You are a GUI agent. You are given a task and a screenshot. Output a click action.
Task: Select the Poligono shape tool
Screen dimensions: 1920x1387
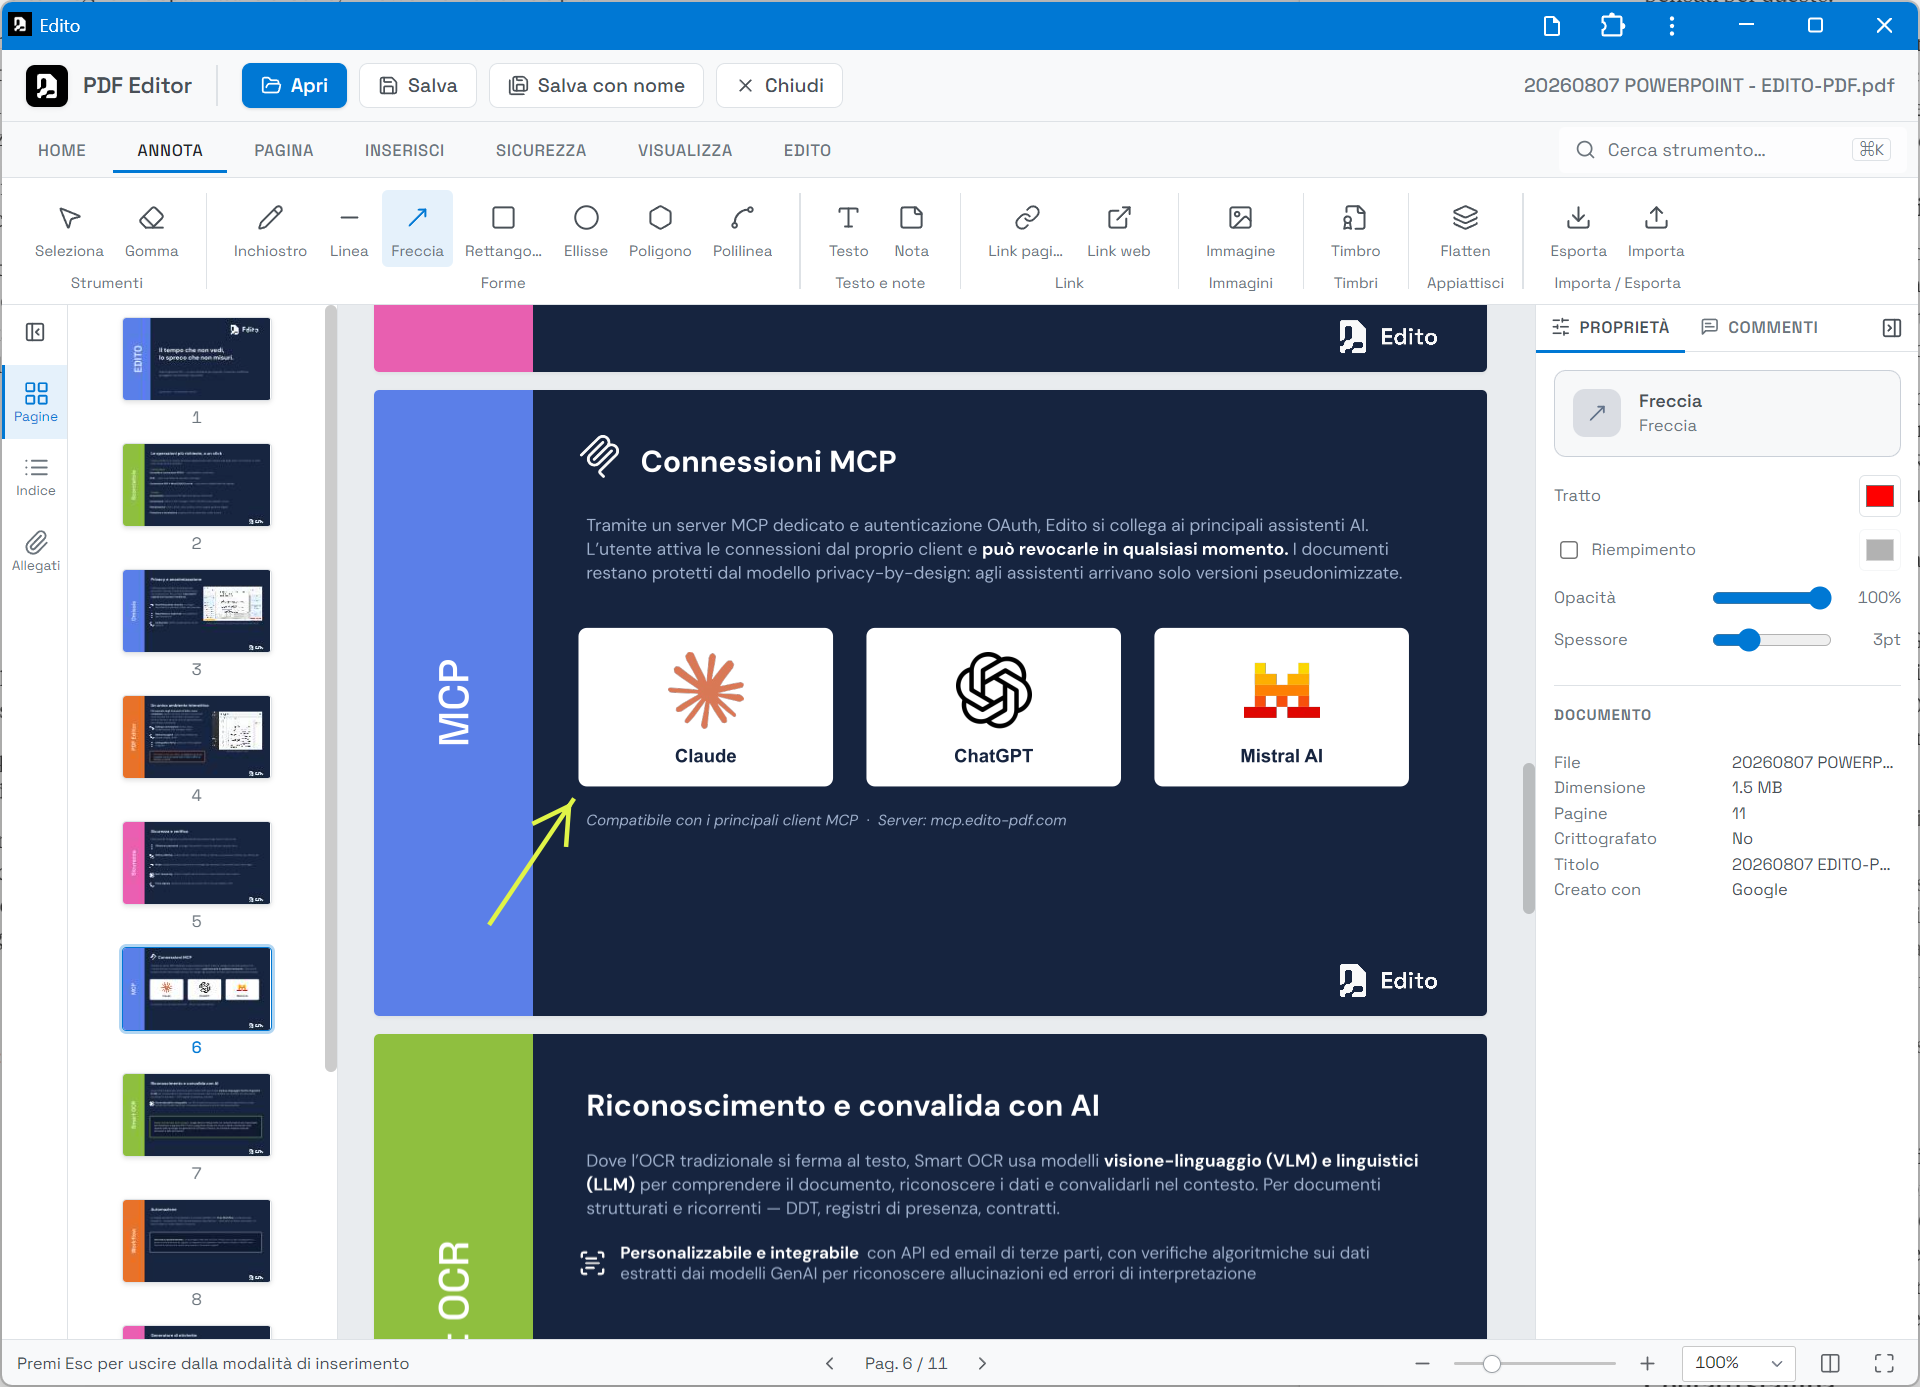pos(660,230)
